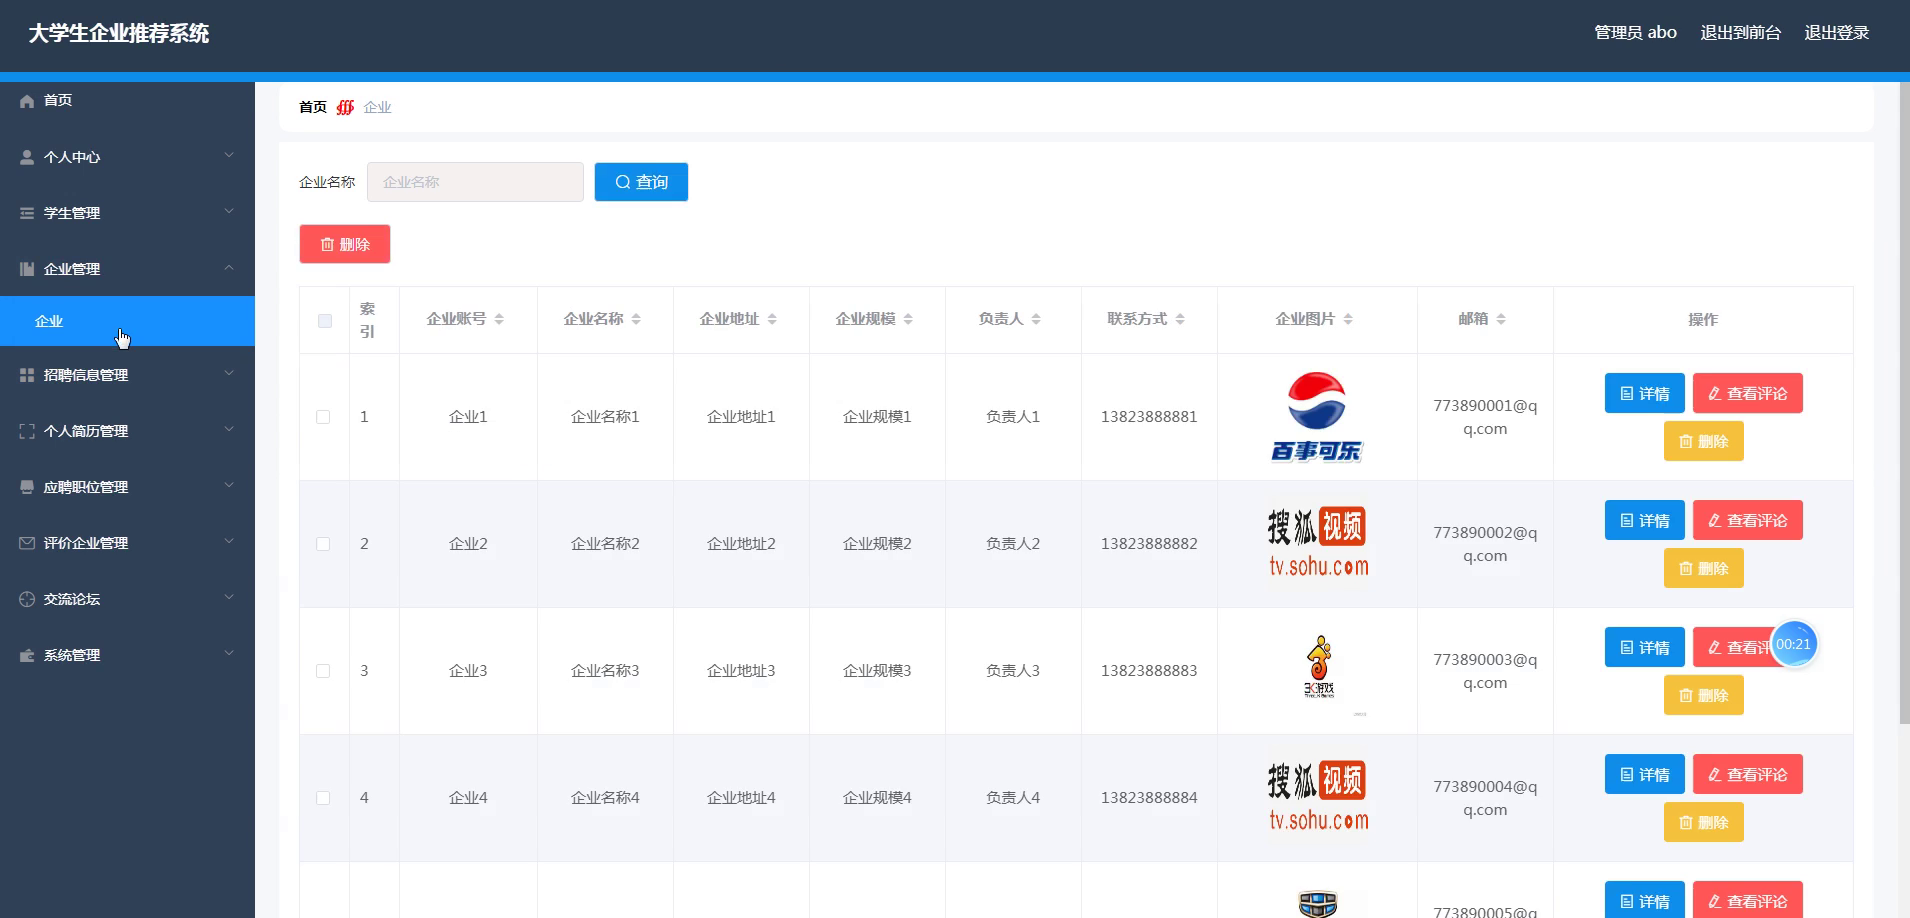Click 查看评论 for 企业4
Screen dimensions: 1910x918
click(1748, 774)
